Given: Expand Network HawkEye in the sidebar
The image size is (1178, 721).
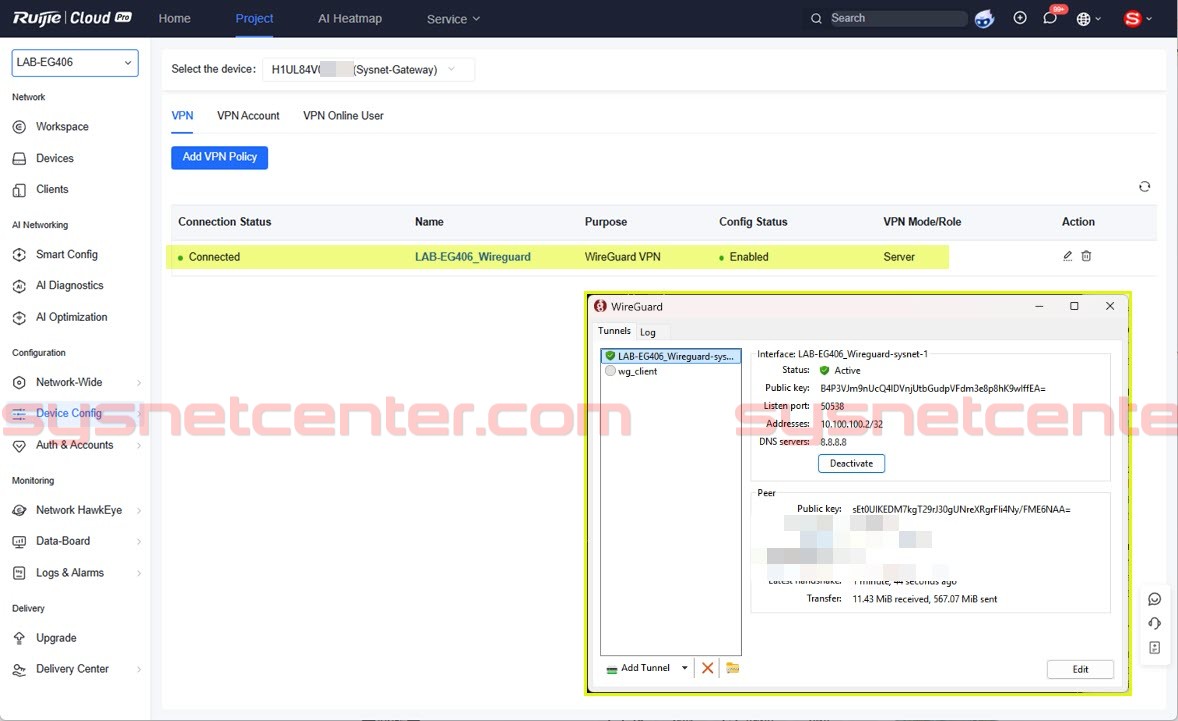Looking at the screenshot, I should (78, 510).
